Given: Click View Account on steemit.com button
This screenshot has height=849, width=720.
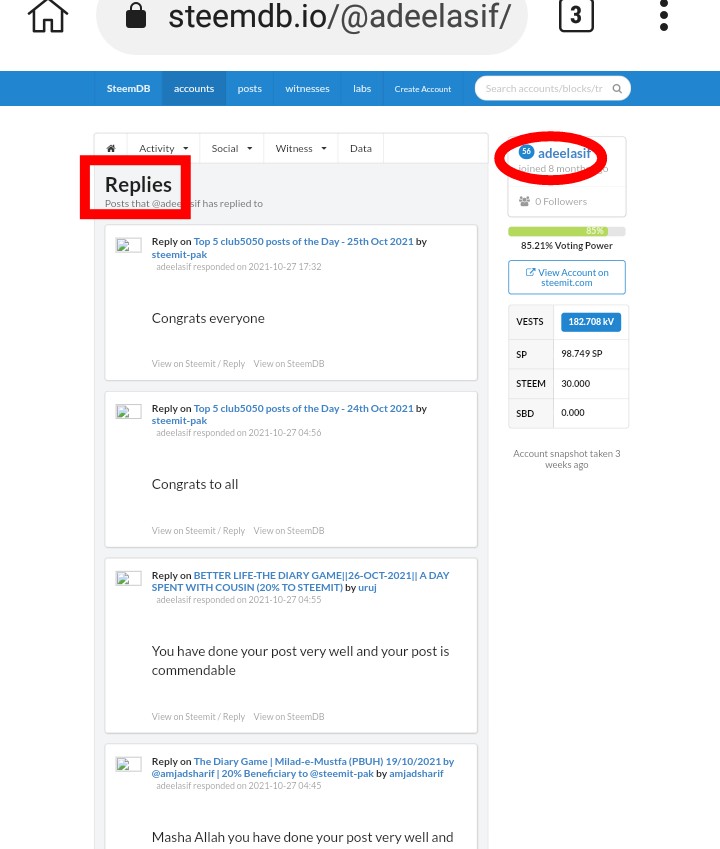Looking at the screenshot, I should point(567,277).
